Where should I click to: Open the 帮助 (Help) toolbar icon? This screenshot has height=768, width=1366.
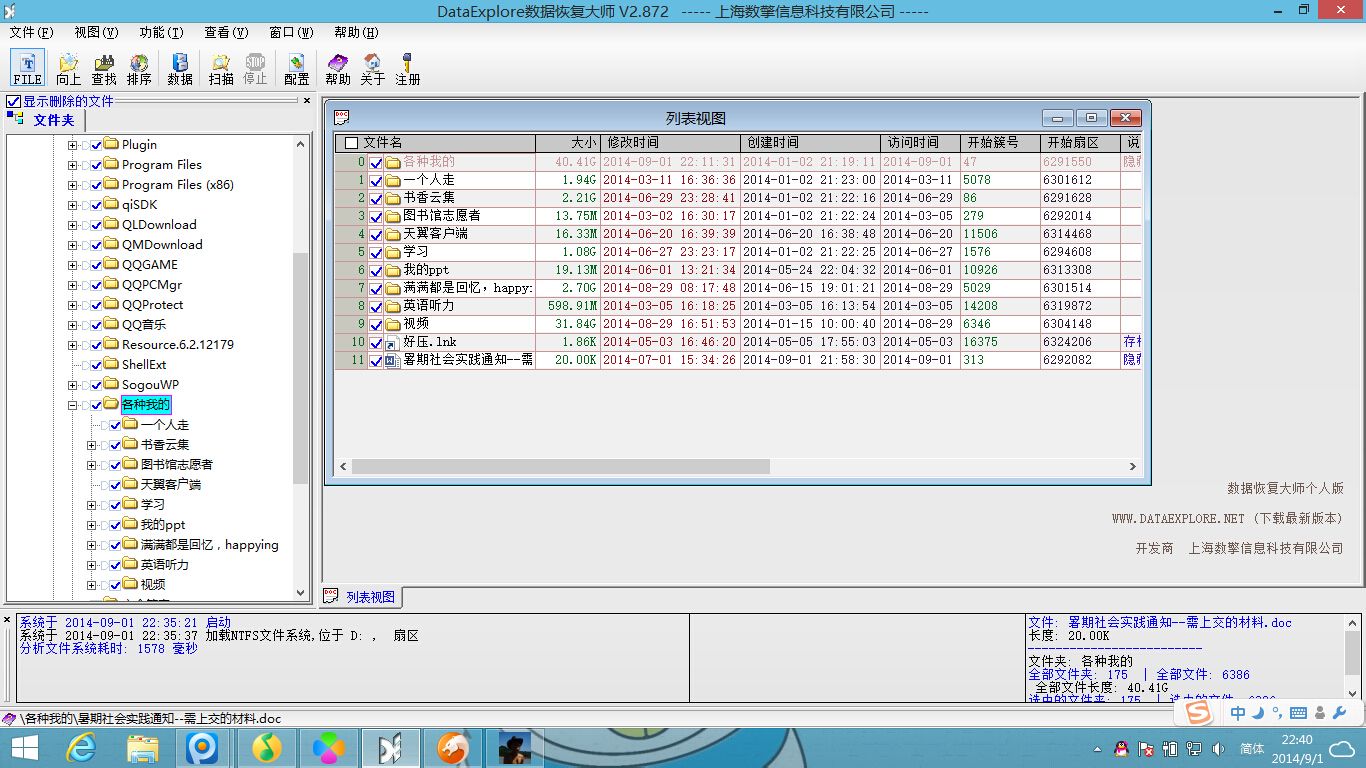[x=338, y=67]
